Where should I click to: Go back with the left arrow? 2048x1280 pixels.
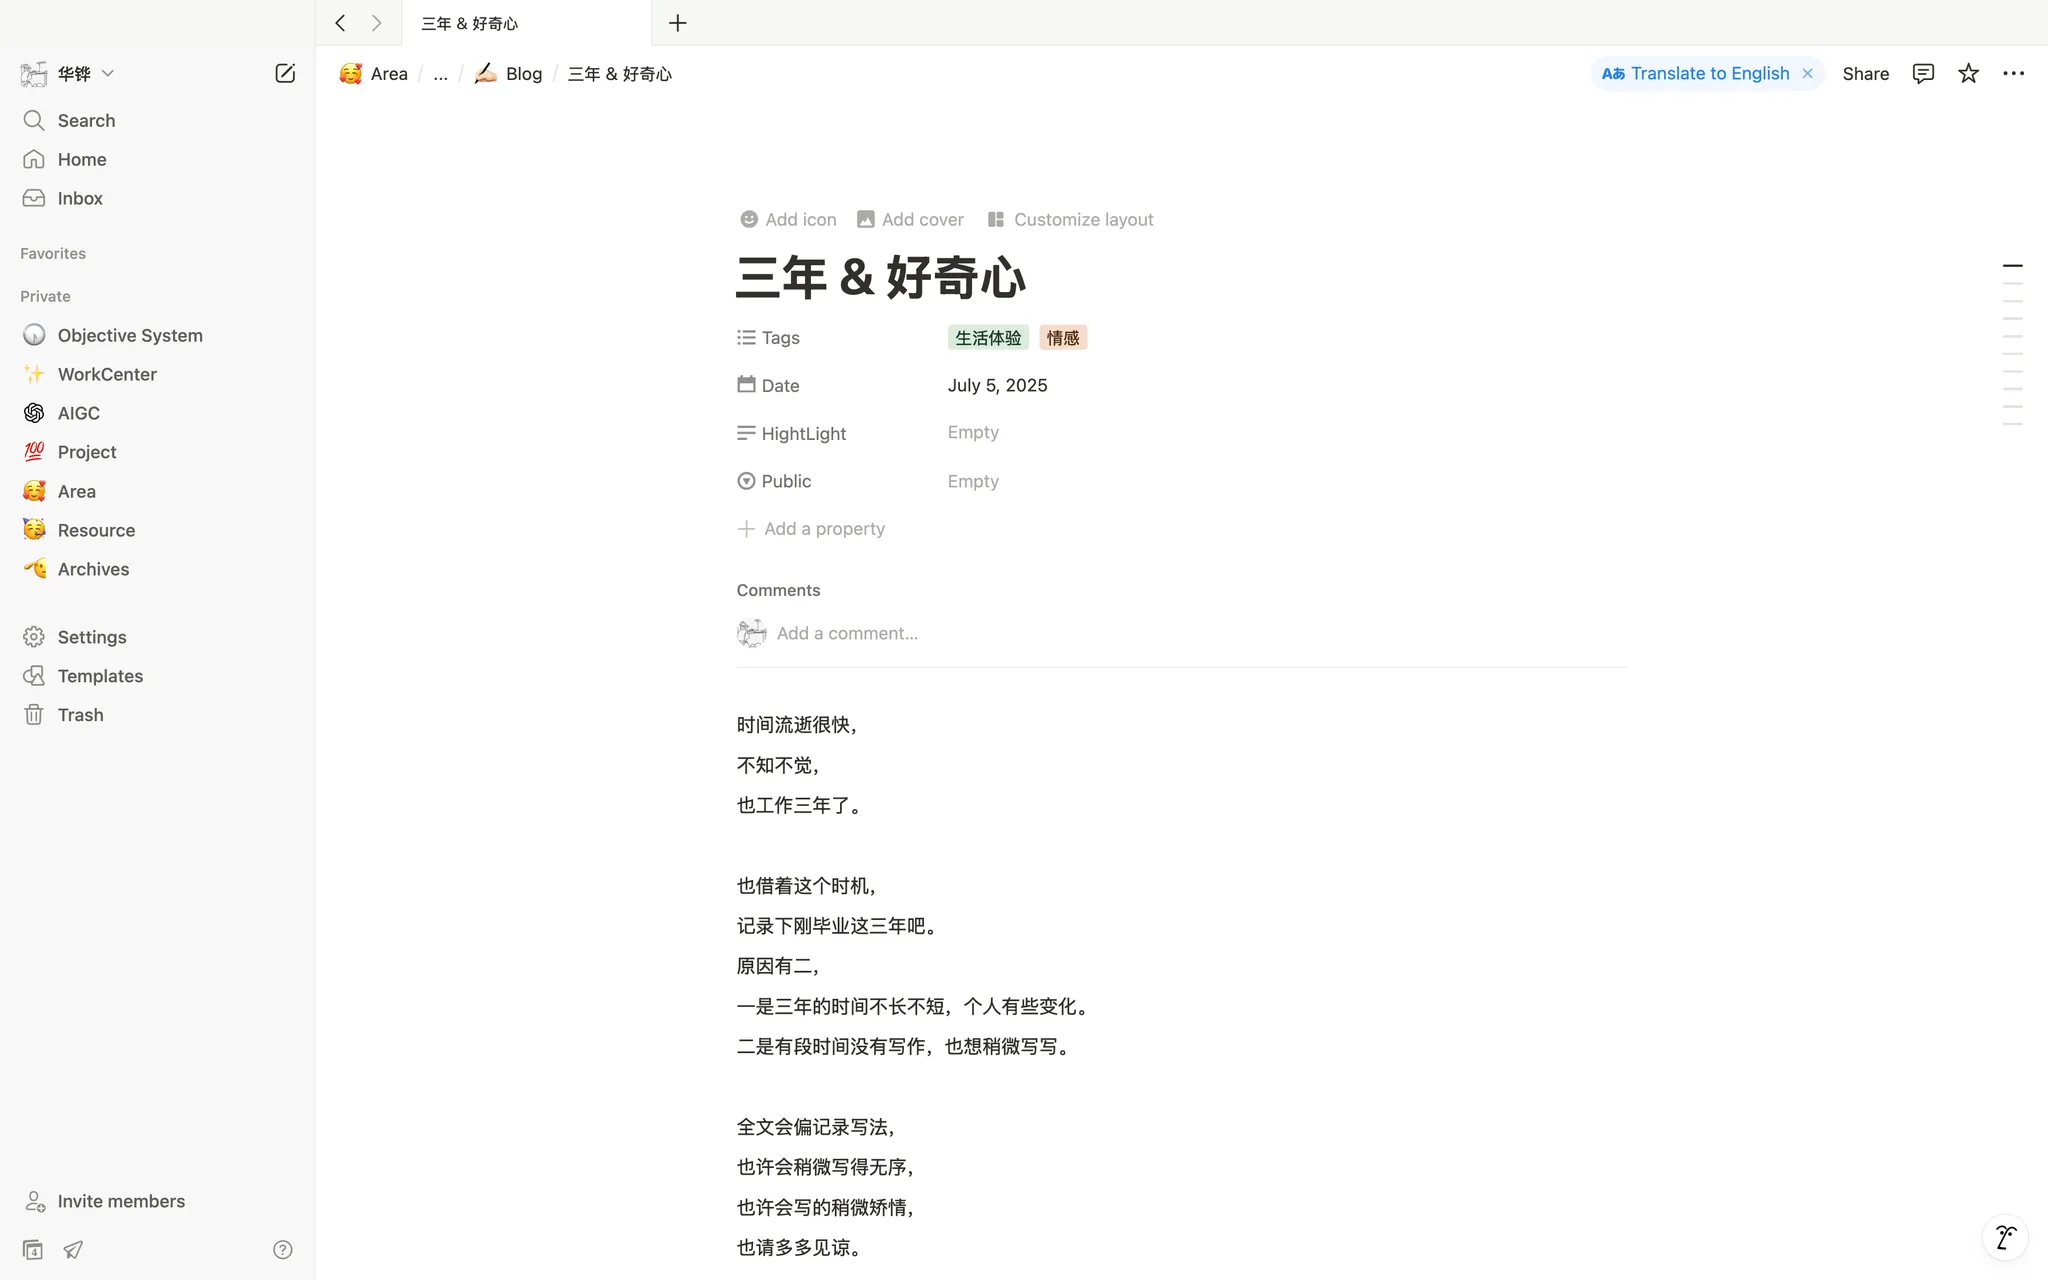340,23
